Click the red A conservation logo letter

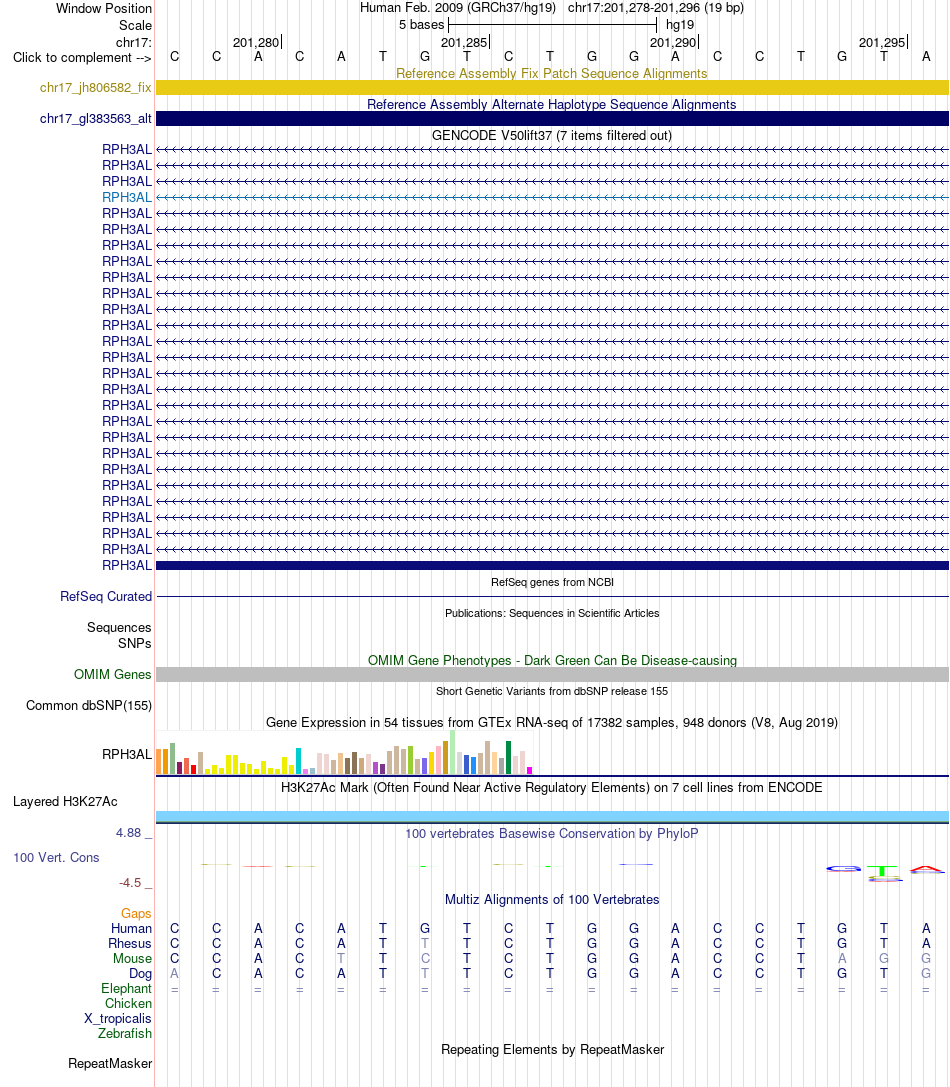pyautogui.click(x=927, y=869)
